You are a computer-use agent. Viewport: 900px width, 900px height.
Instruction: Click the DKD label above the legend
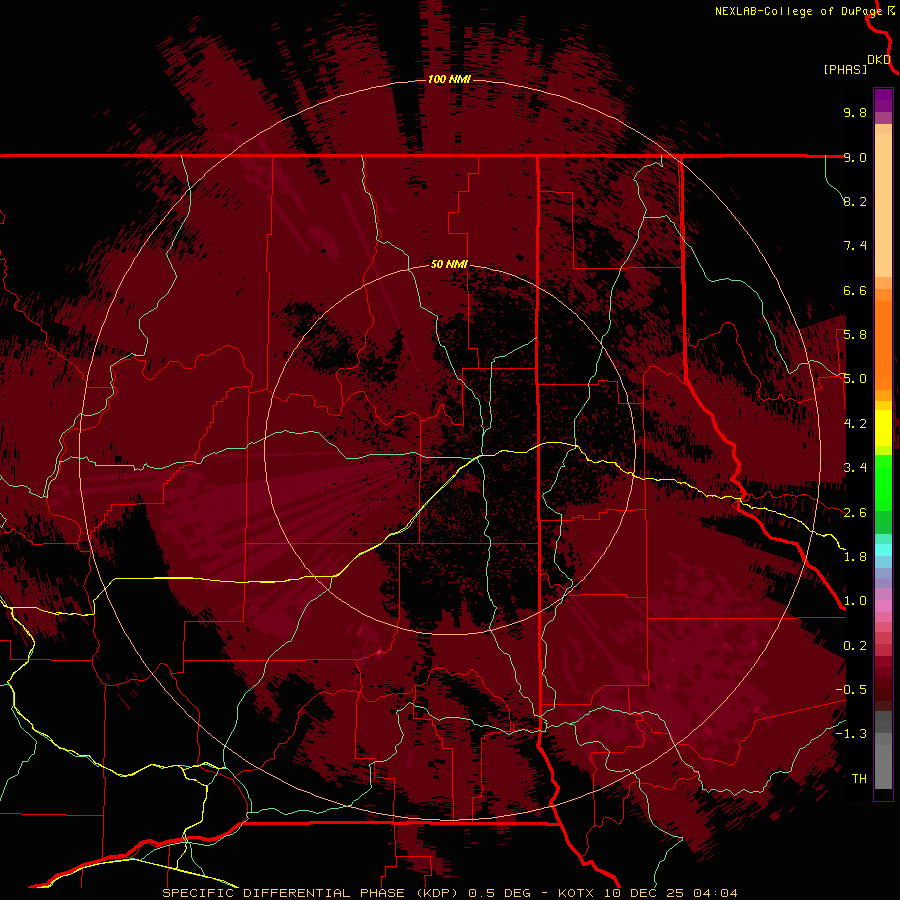(879, 60)
